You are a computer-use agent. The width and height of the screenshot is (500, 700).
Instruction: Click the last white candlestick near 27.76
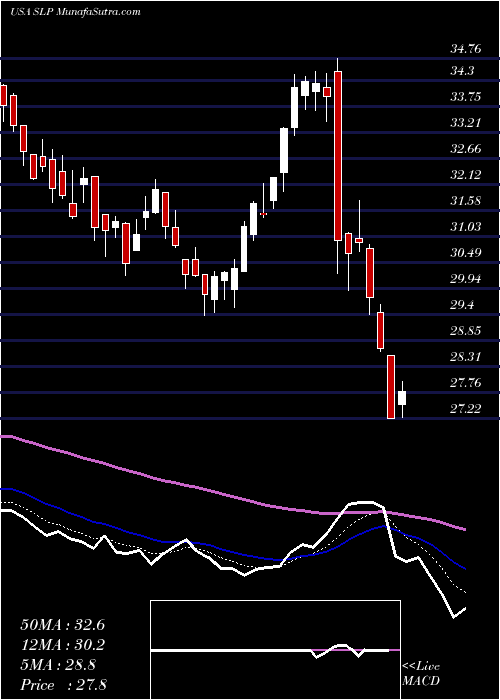coord(402,398)
